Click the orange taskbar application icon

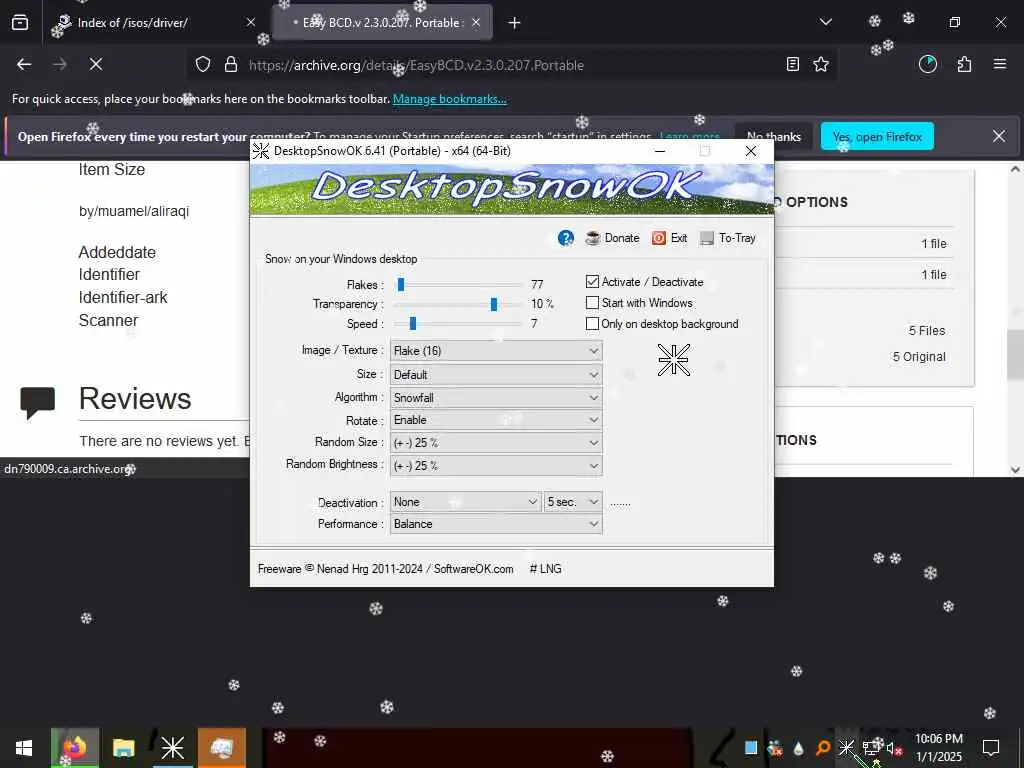pos(222,748)
